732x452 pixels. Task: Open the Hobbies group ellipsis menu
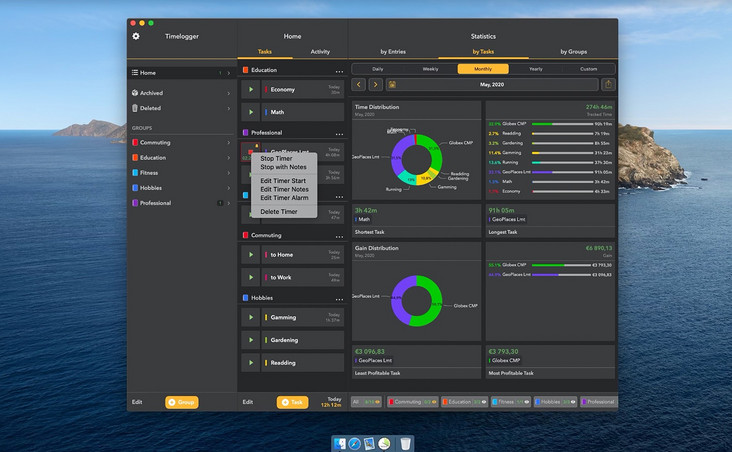(x=339, y=298)
